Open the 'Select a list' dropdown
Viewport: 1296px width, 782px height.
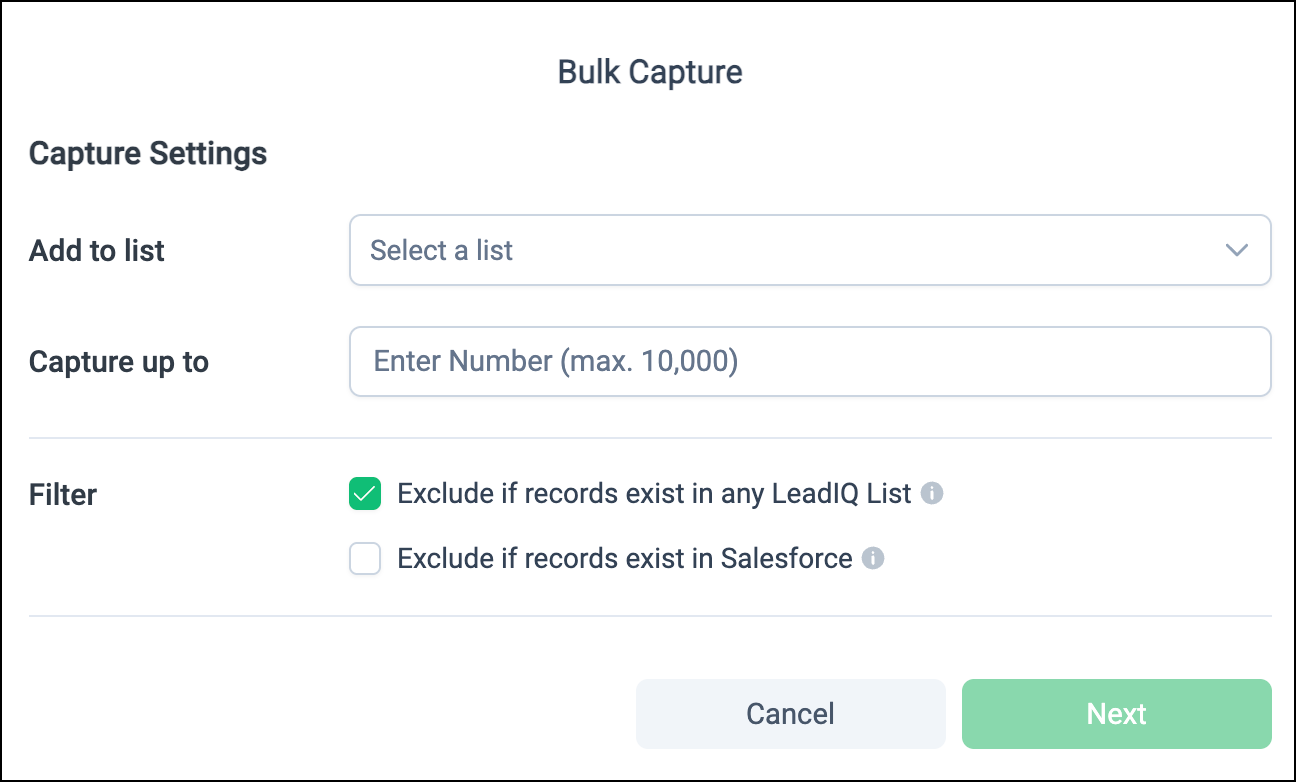click(809, 250)
